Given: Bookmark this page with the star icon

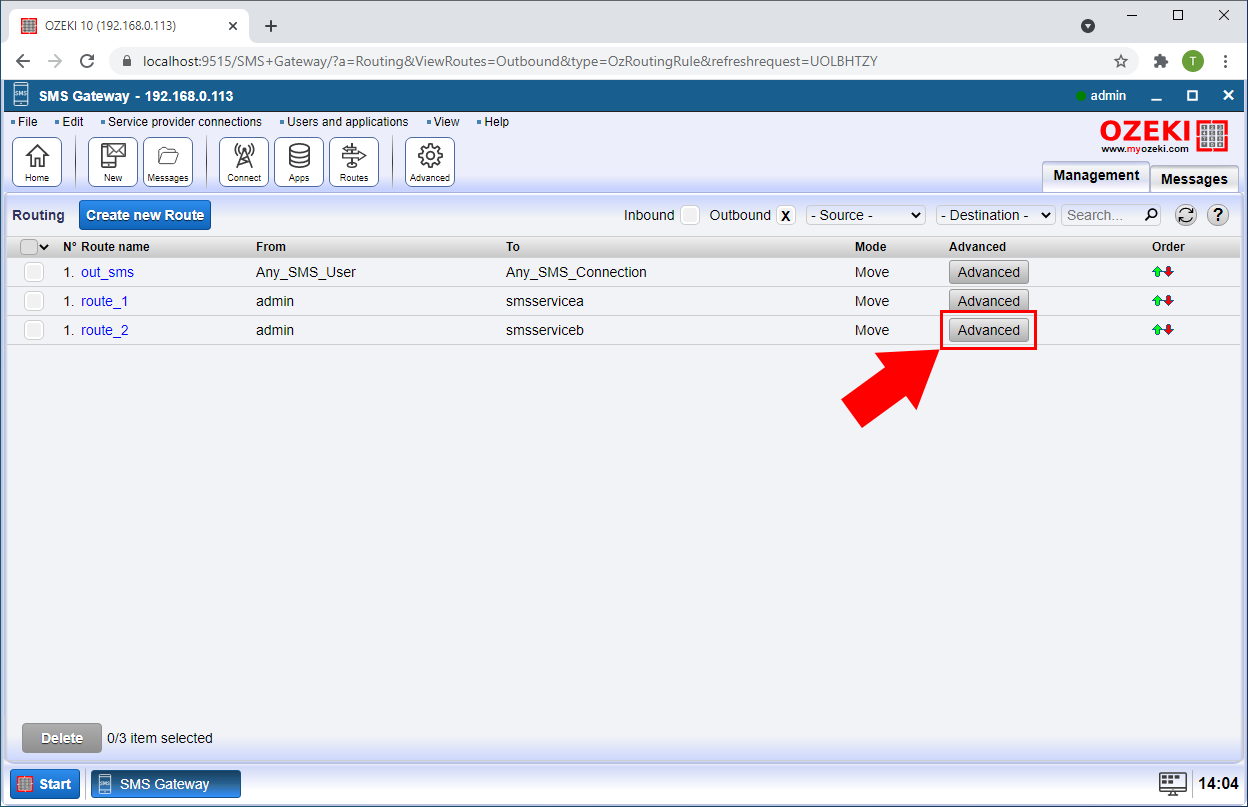Looking at the screenshot, I should click(1121, 61).
